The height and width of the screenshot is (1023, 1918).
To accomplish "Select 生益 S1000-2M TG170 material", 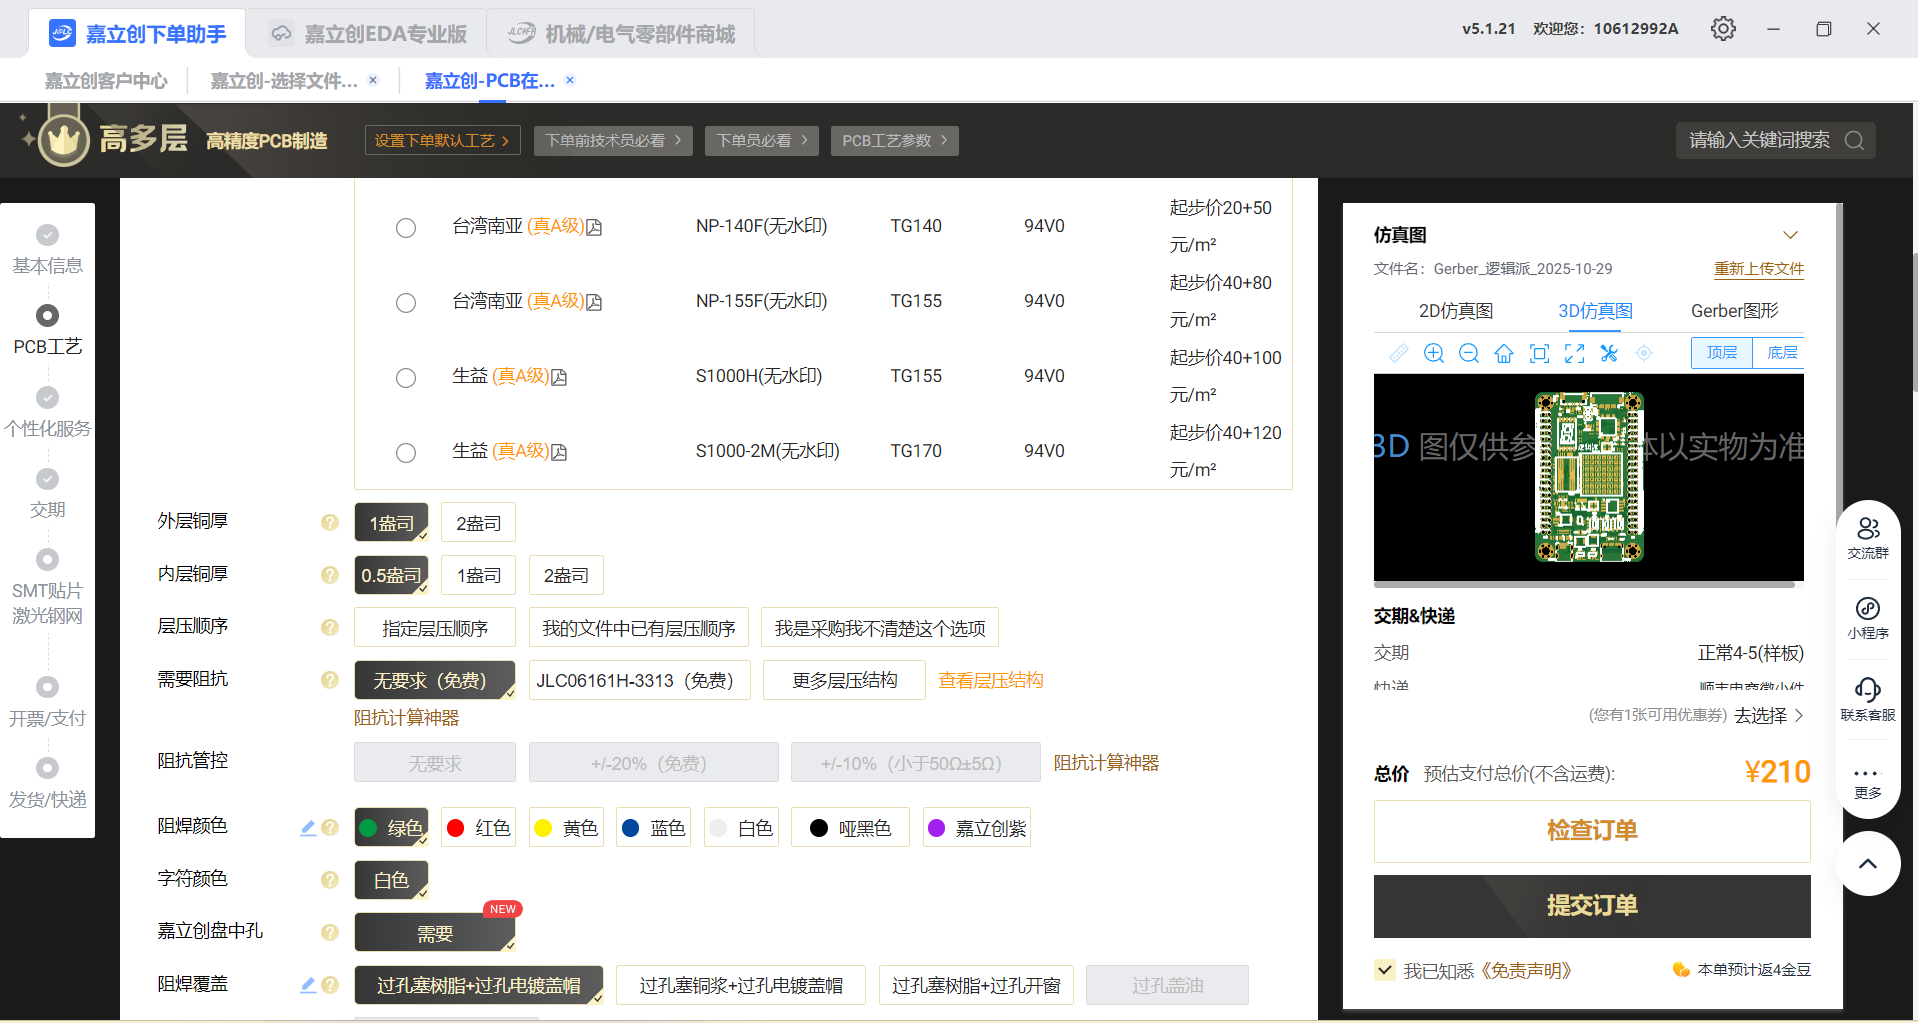I will click(406, 453).
